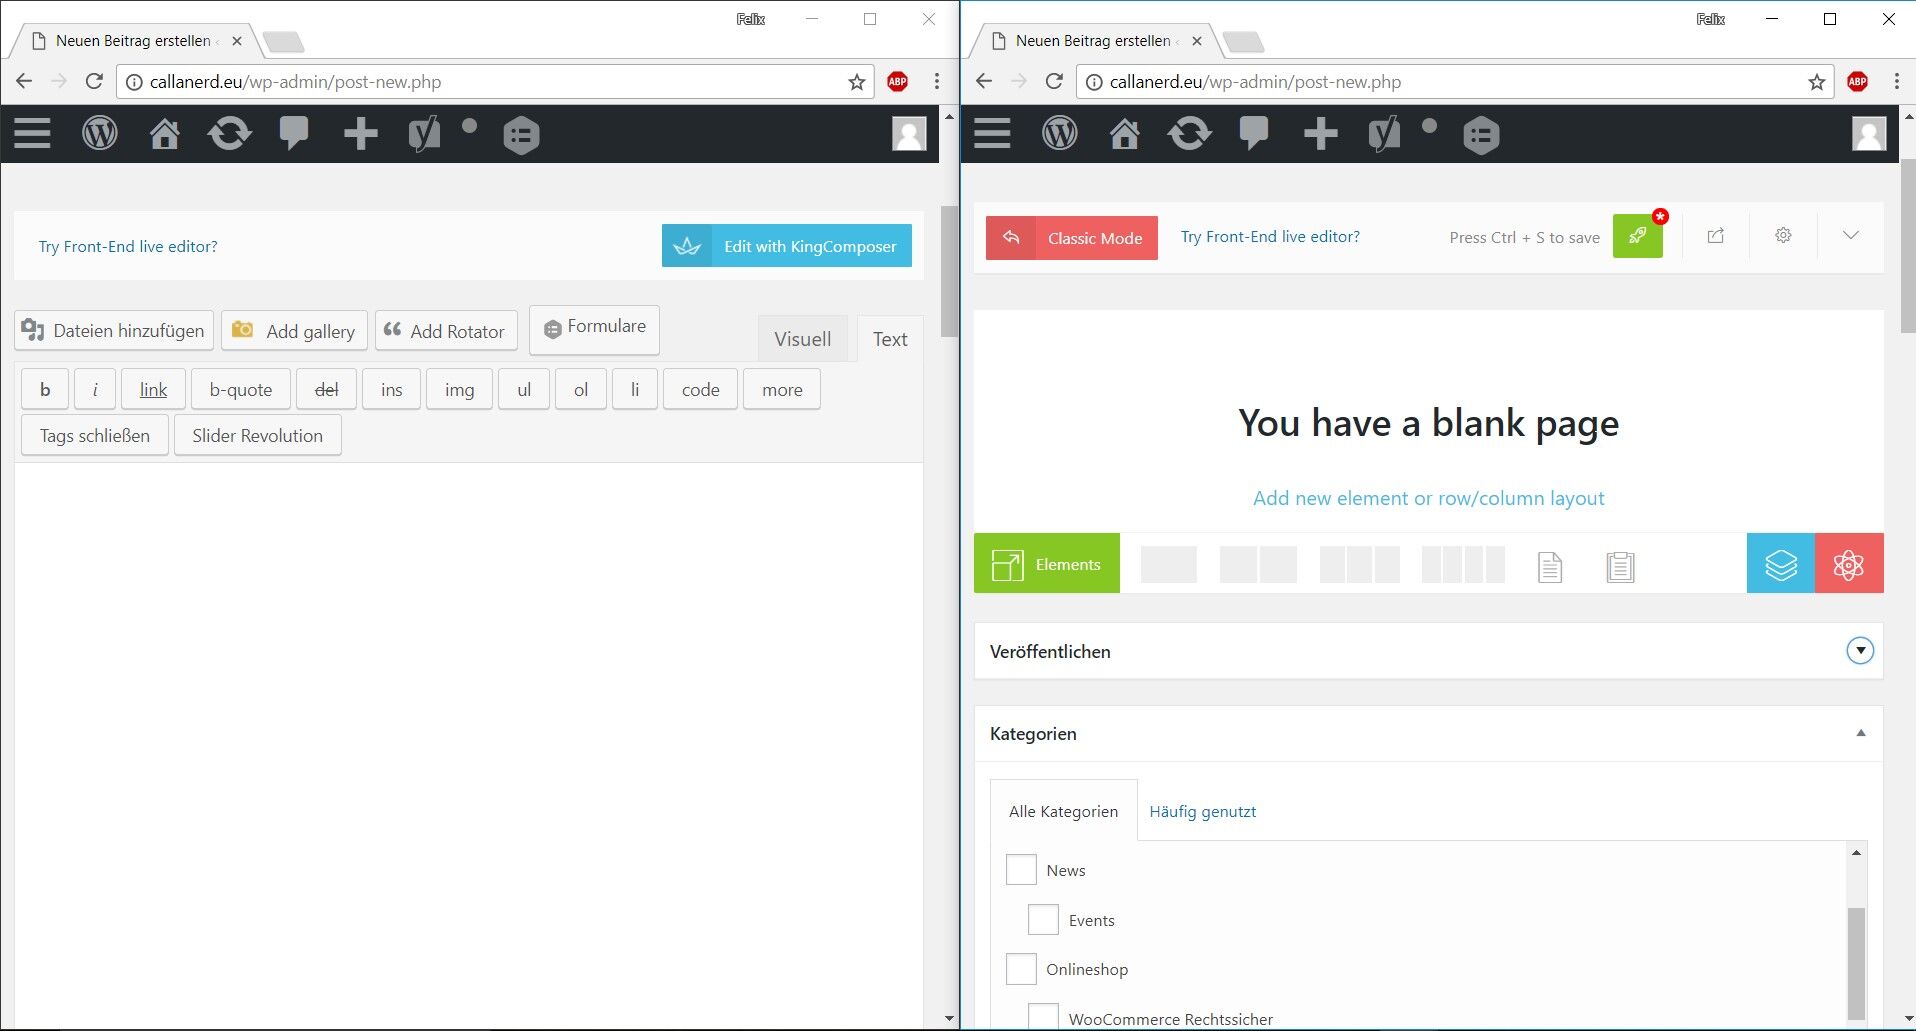Open KingComposer settings gear icon
Image resolution: width=1916 pixels, height=1031 pixels.
[x=1783, y=235]
